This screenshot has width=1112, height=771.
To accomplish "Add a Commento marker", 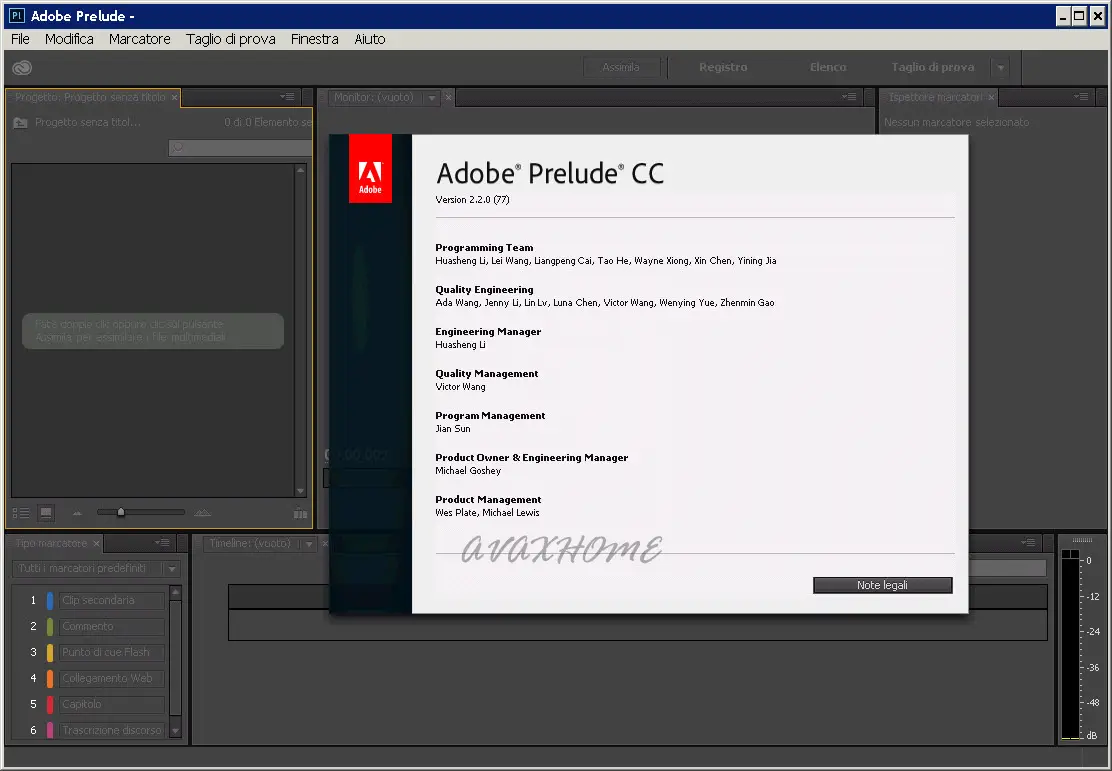I will point(112,627).
